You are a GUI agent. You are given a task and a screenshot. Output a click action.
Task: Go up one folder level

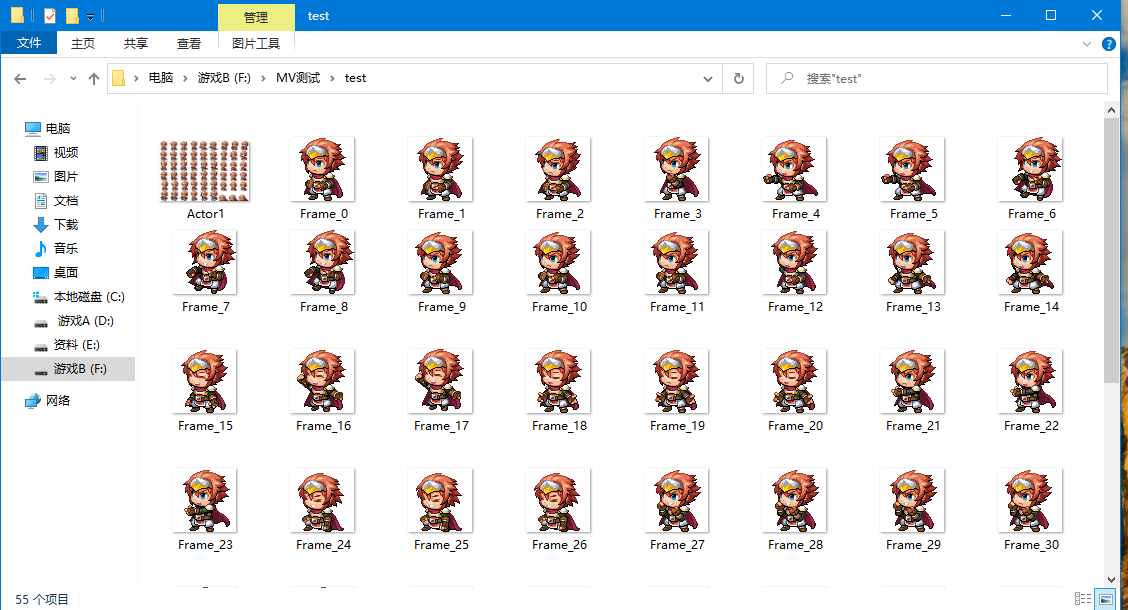click(x=94, y=78)
